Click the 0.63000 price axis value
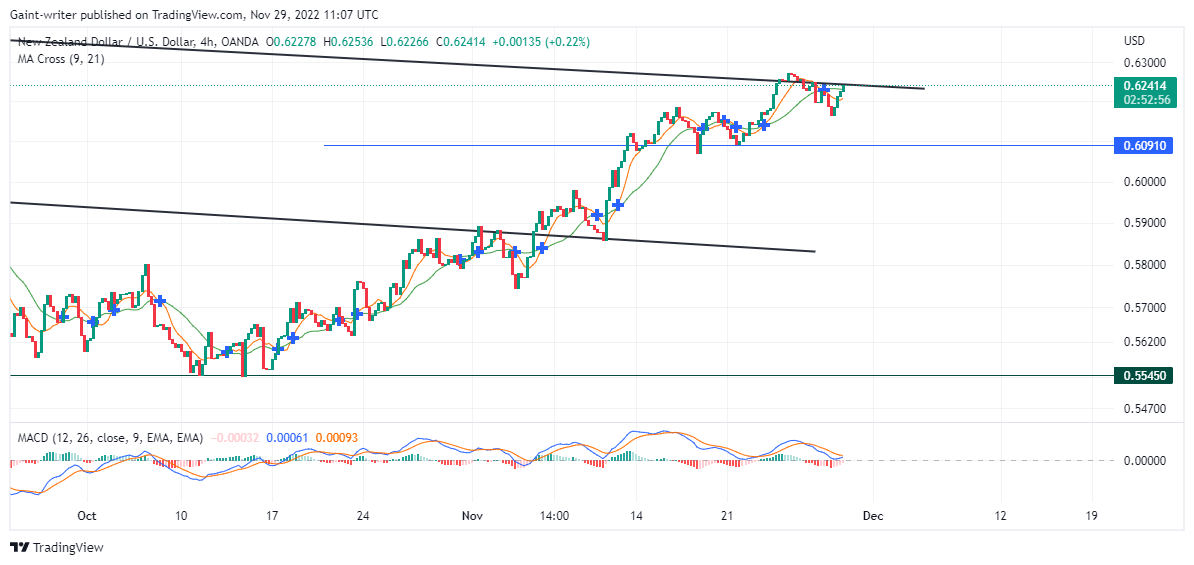The height and width of the screenshot is (565, 1194). (x=1147, y=62)
